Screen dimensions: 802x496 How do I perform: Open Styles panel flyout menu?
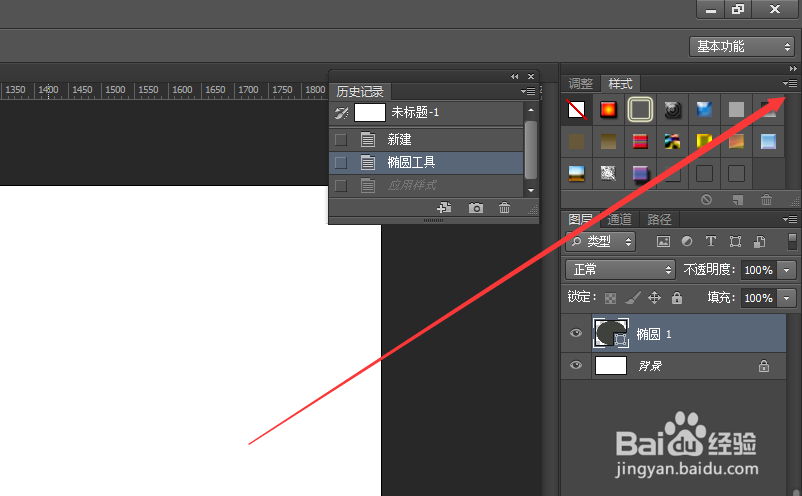coord(790,83)
